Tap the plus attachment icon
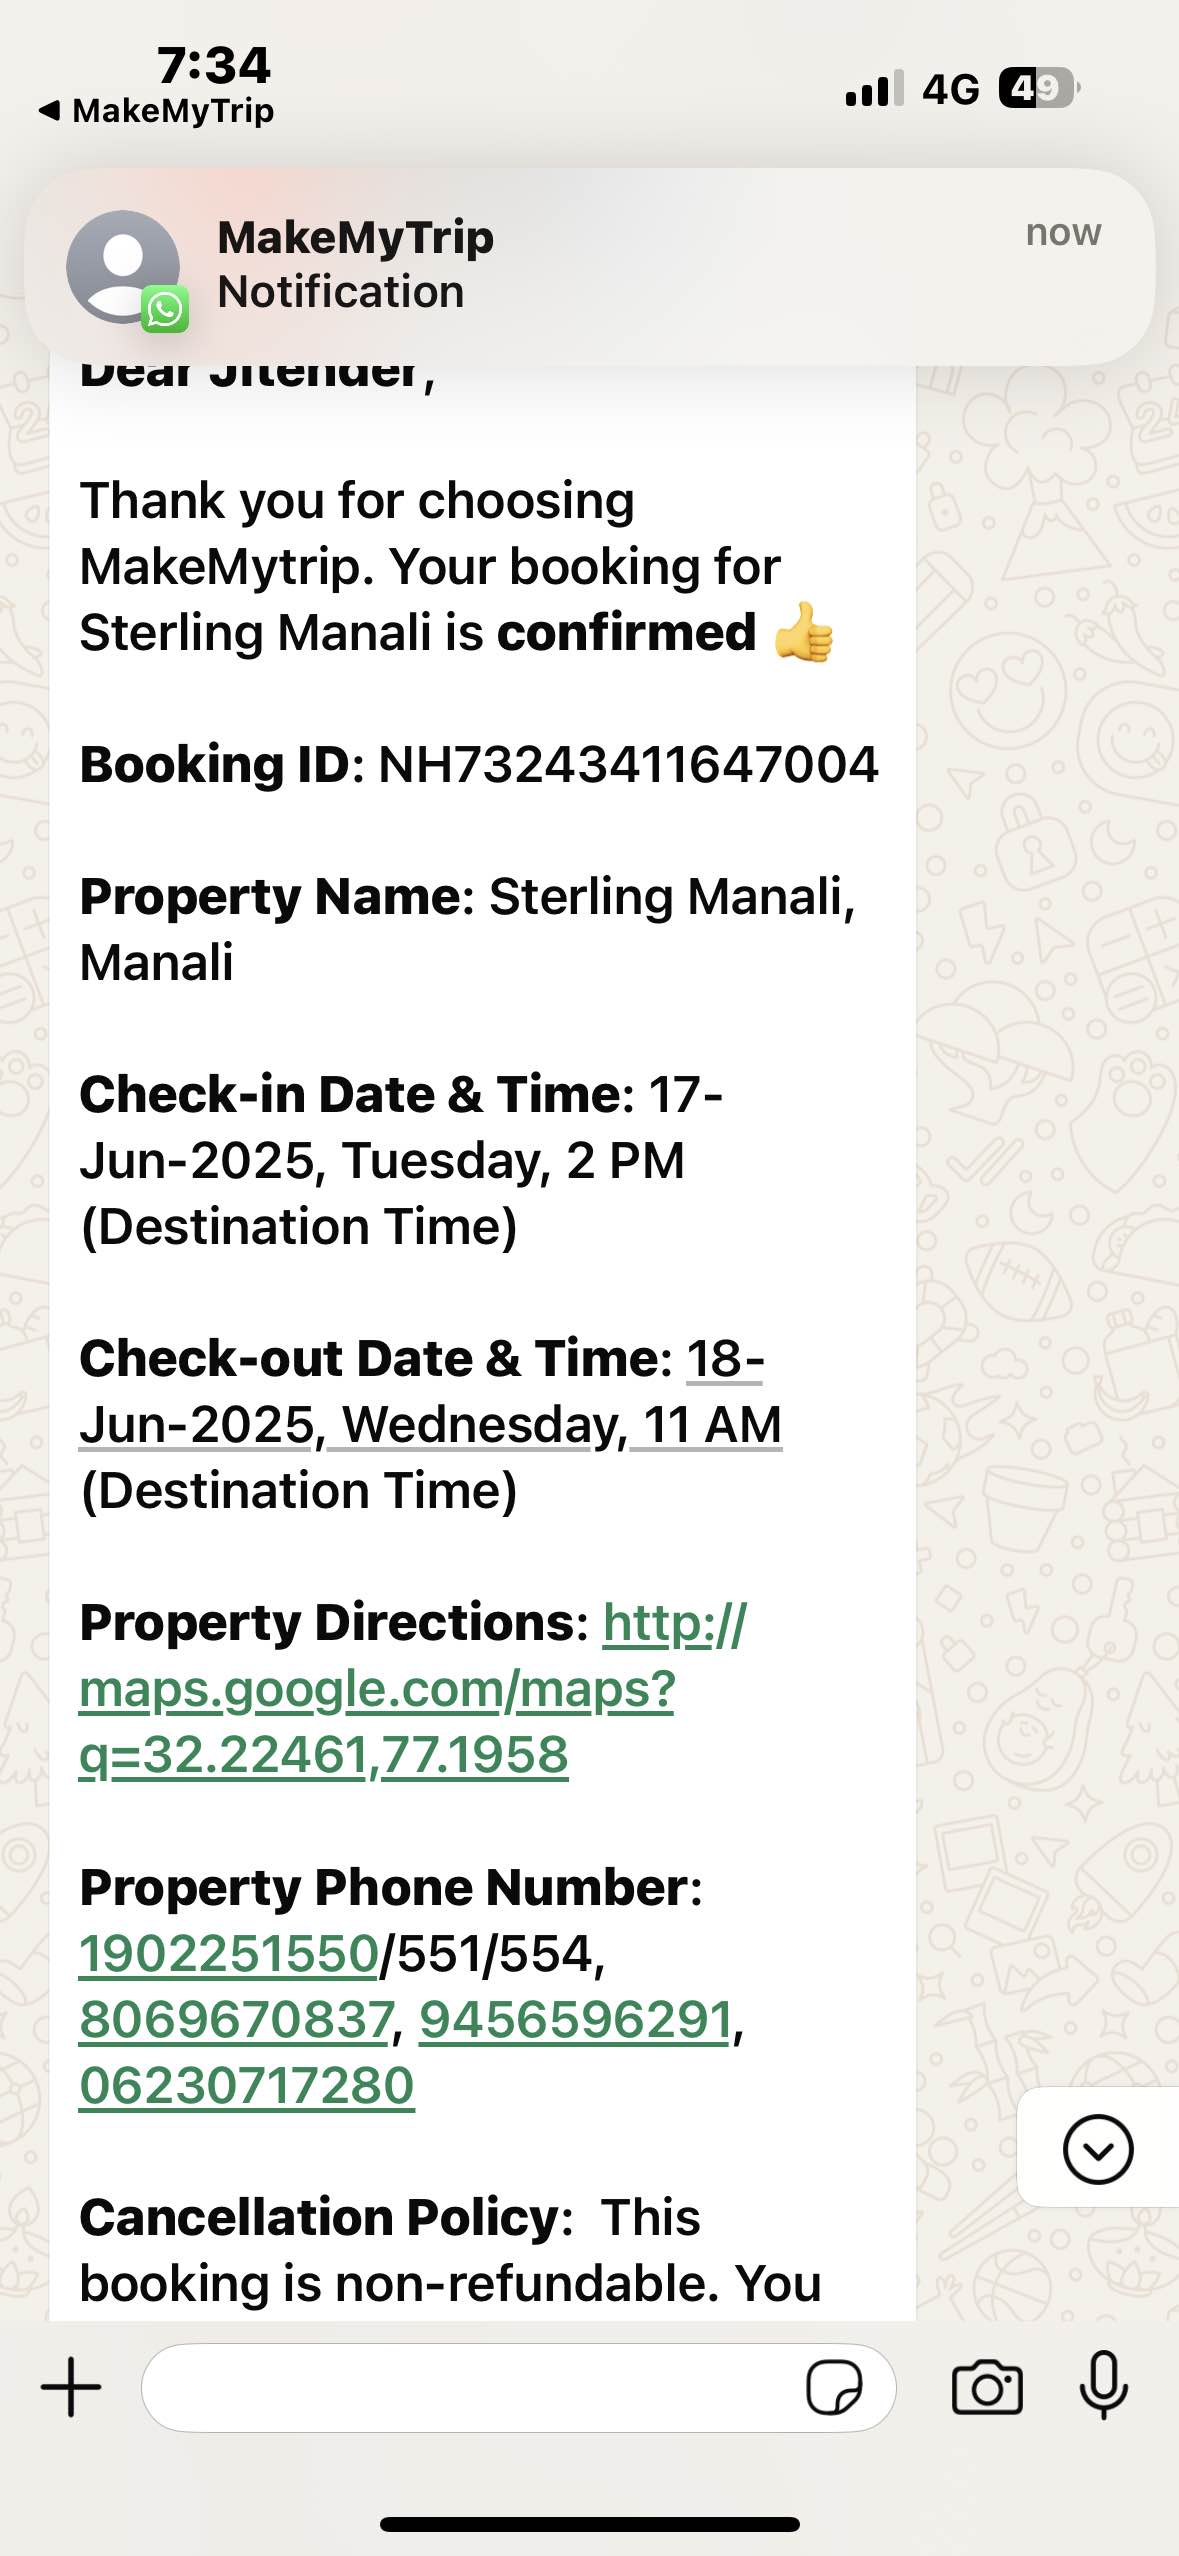 [x=71, y=2387]
